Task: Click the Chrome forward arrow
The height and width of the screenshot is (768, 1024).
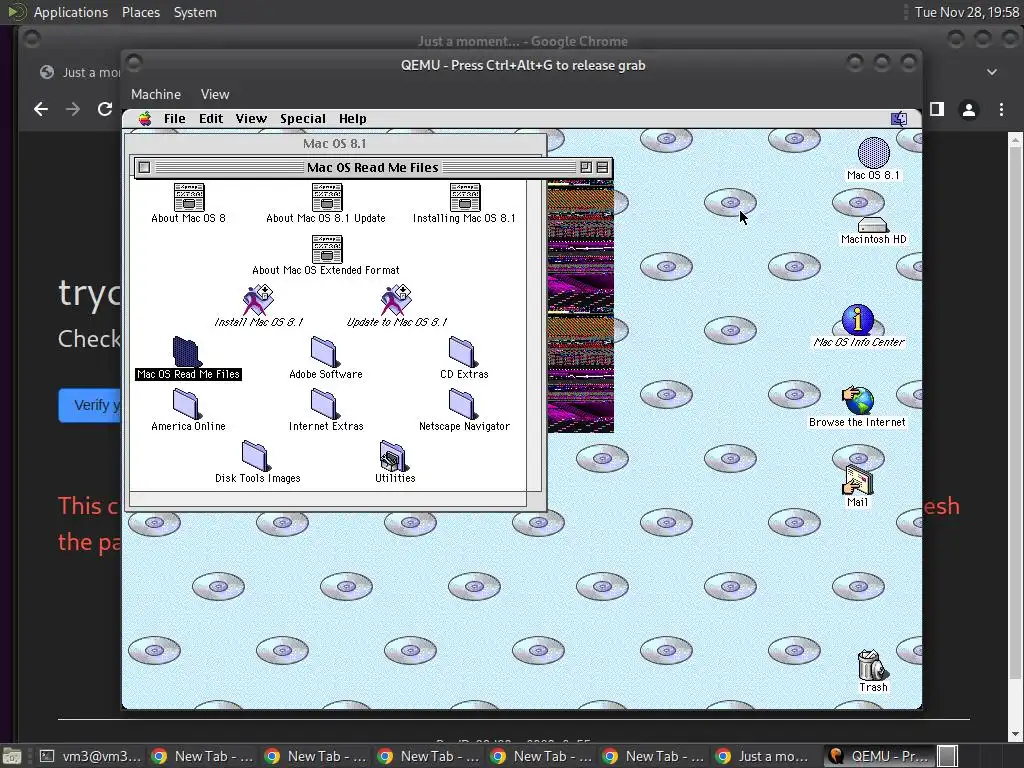Action: tap(73, 109)
